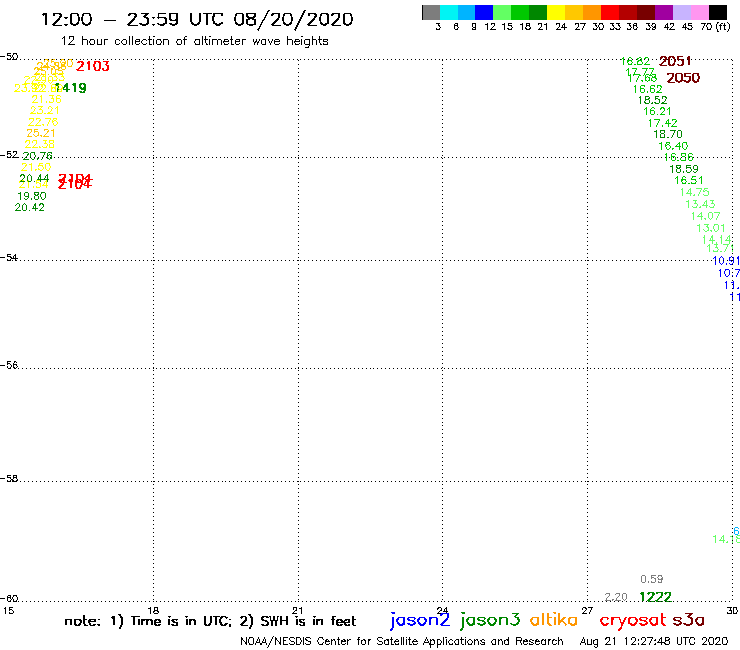Click the cryosat satellite legend label
The width and height of the screenshot is (740, 650).
(x=633, y=621)
